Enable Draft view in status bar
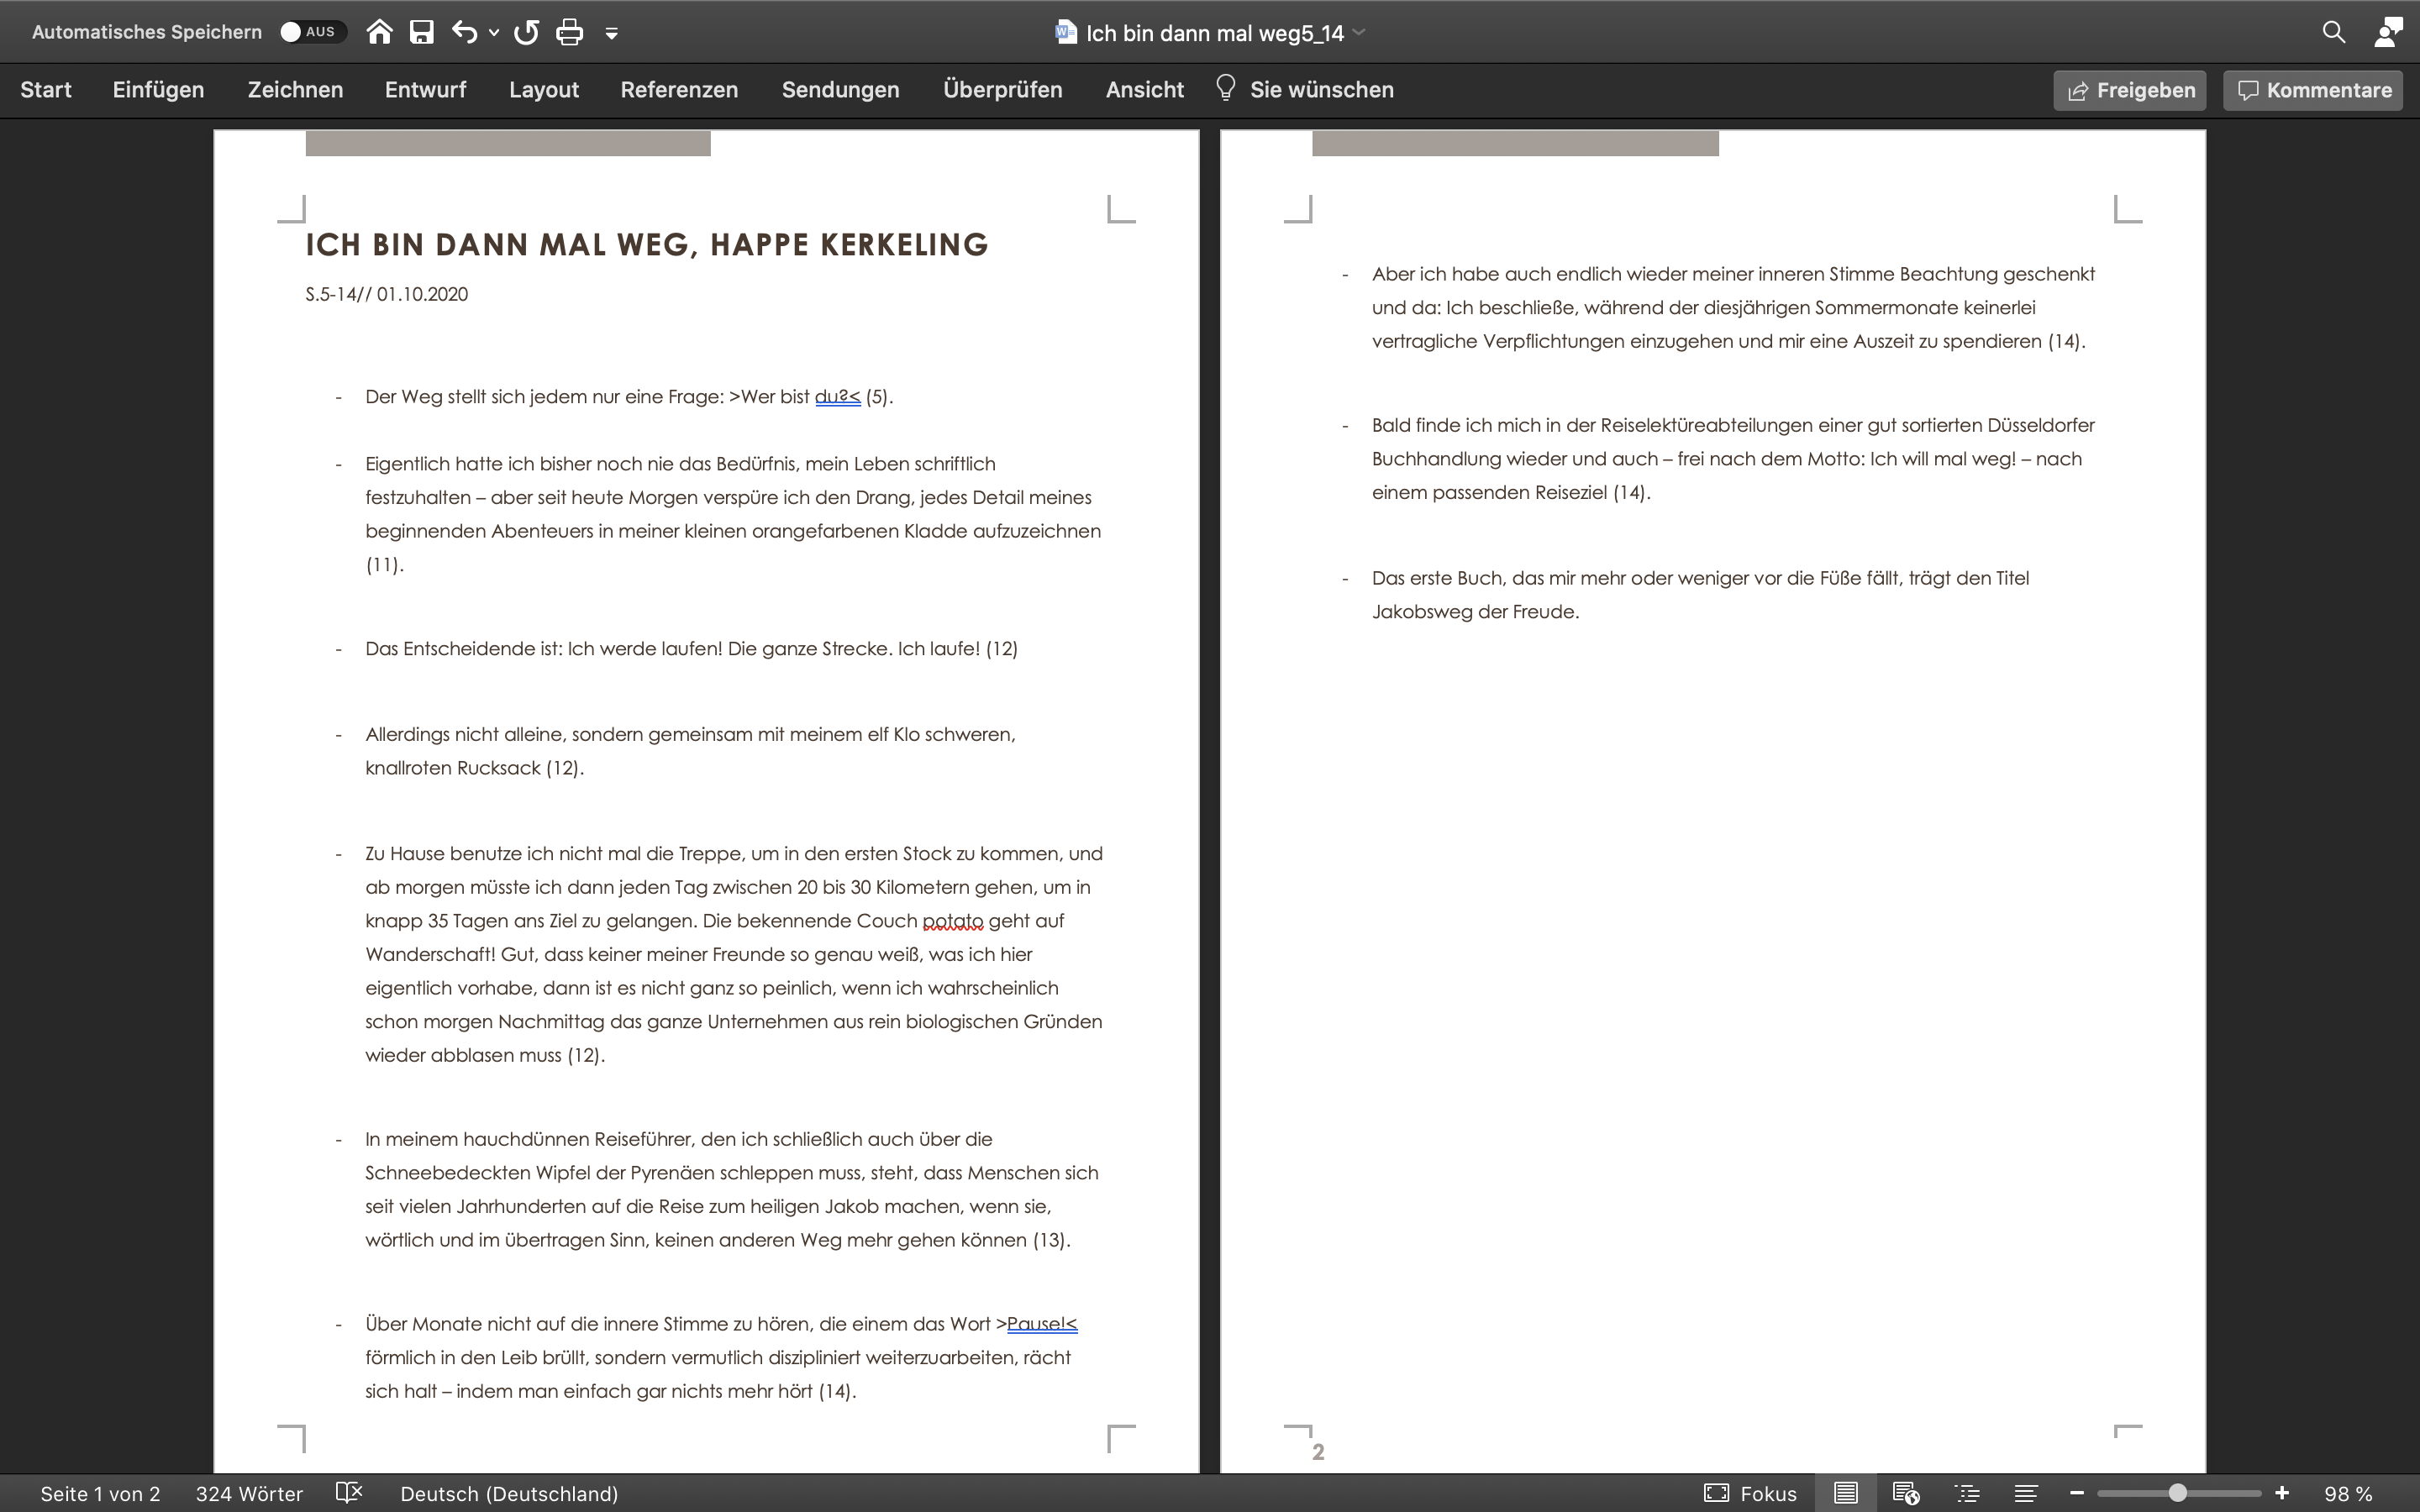The image size is (2420, 1512). (2026, 1493)
